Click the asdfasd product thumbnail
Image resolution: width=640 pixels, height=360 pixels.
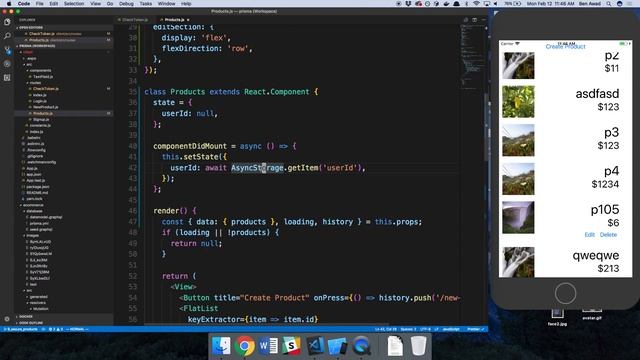pyautogui.click(x=518, y=102)
